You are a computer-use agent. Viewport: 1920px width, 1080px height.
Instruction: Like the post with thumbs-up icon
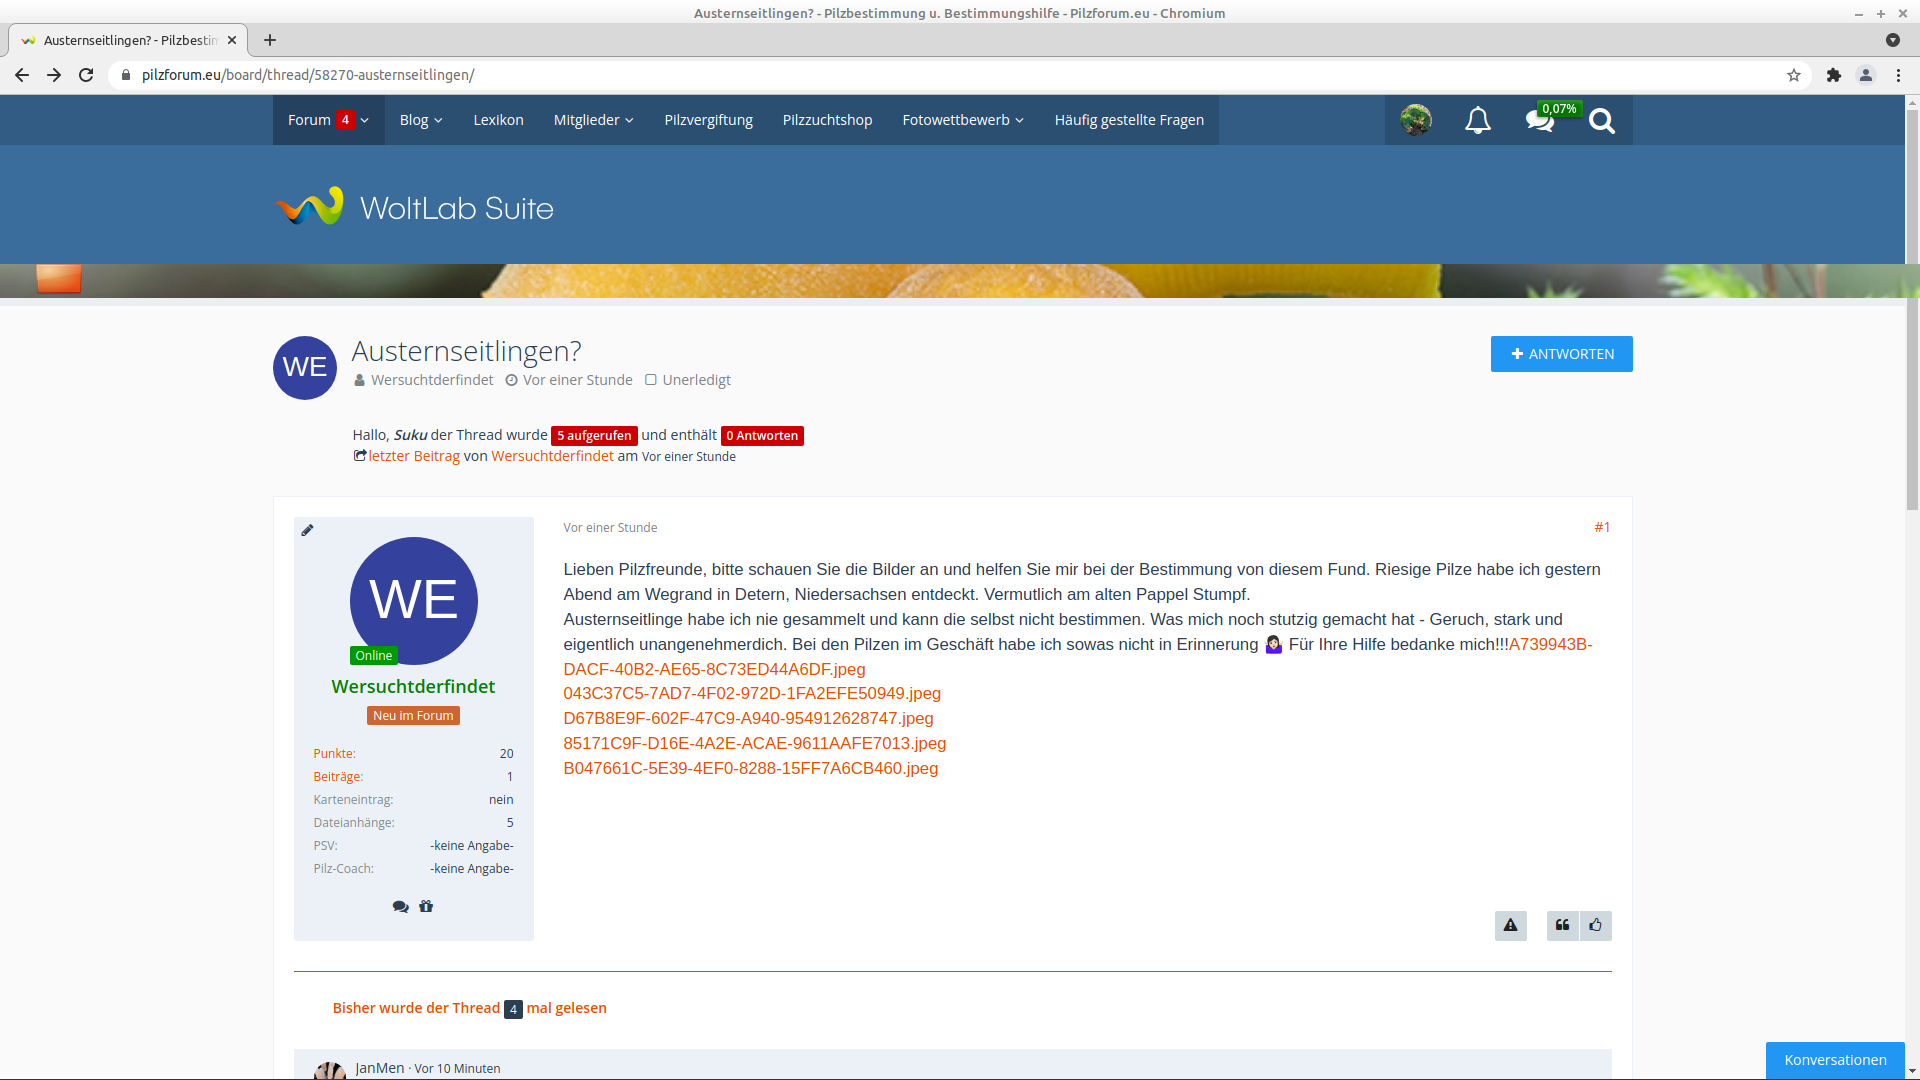point(1596,926)
